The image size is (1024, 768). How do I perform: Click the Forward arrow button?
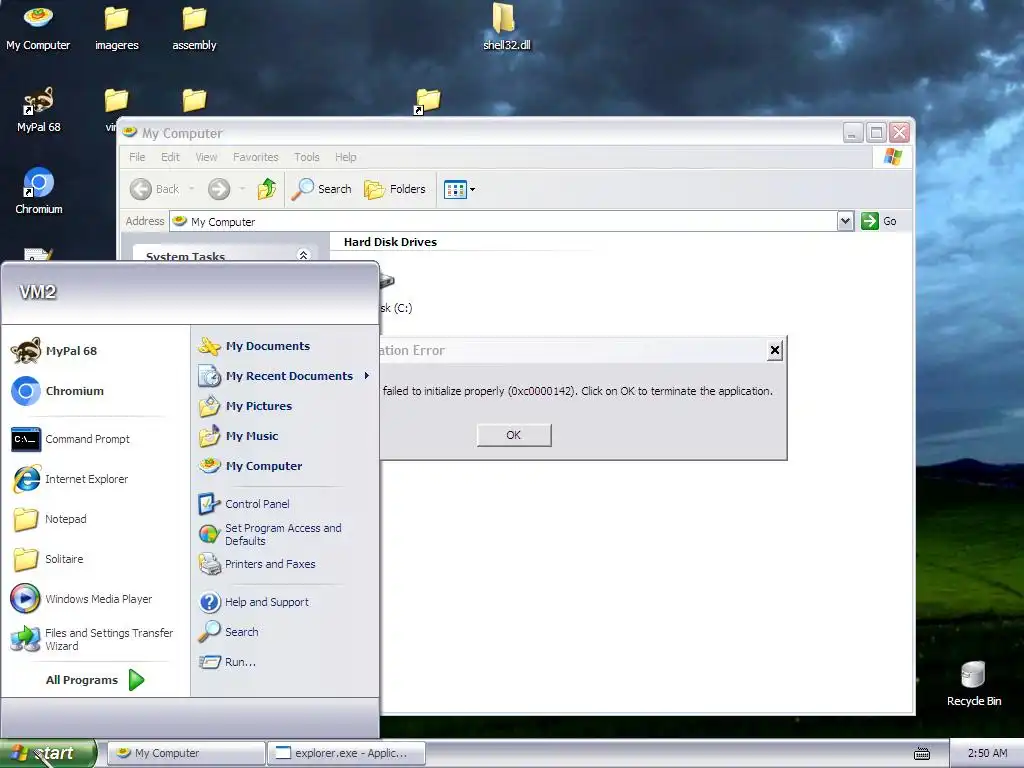click(x=219, y=189)
